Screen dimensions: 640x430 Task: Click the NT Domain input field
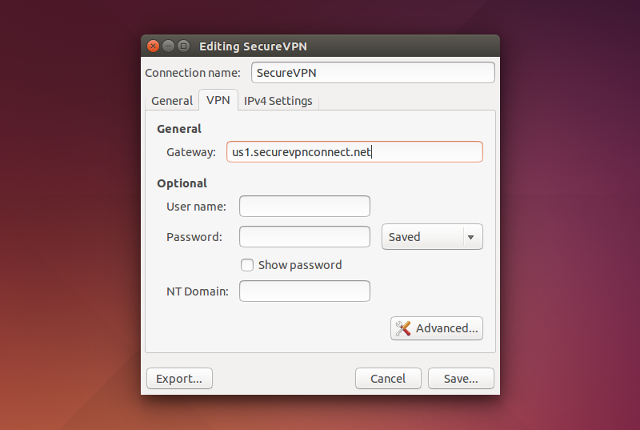[x=304, y=291]
